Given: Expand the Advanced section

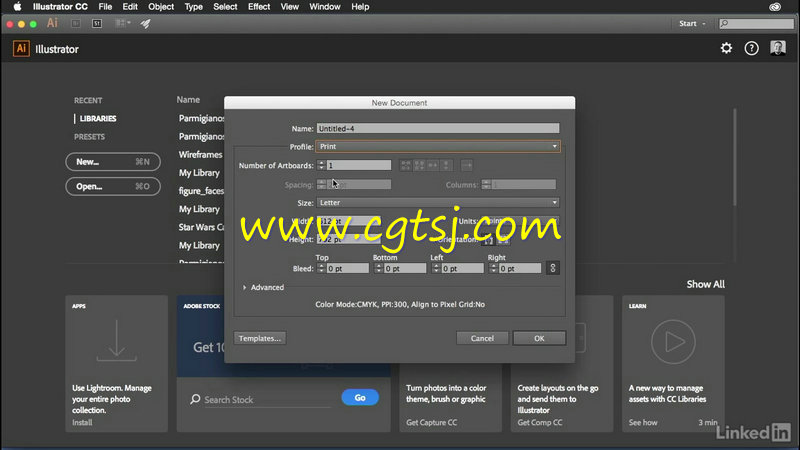Looking at the screenshot, I should click(263, 287).
